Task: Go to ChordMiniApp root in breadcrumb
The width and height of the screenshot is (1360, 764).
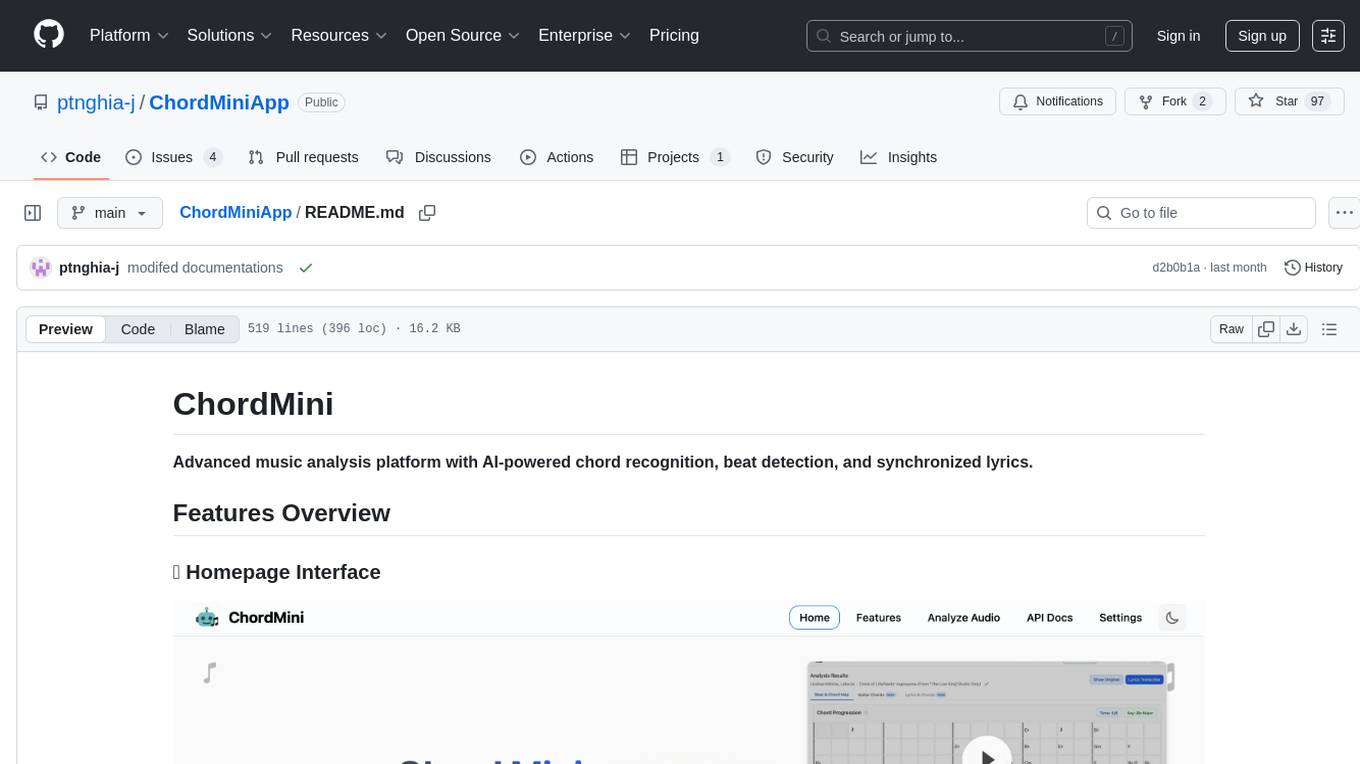Action: [235, 212]
